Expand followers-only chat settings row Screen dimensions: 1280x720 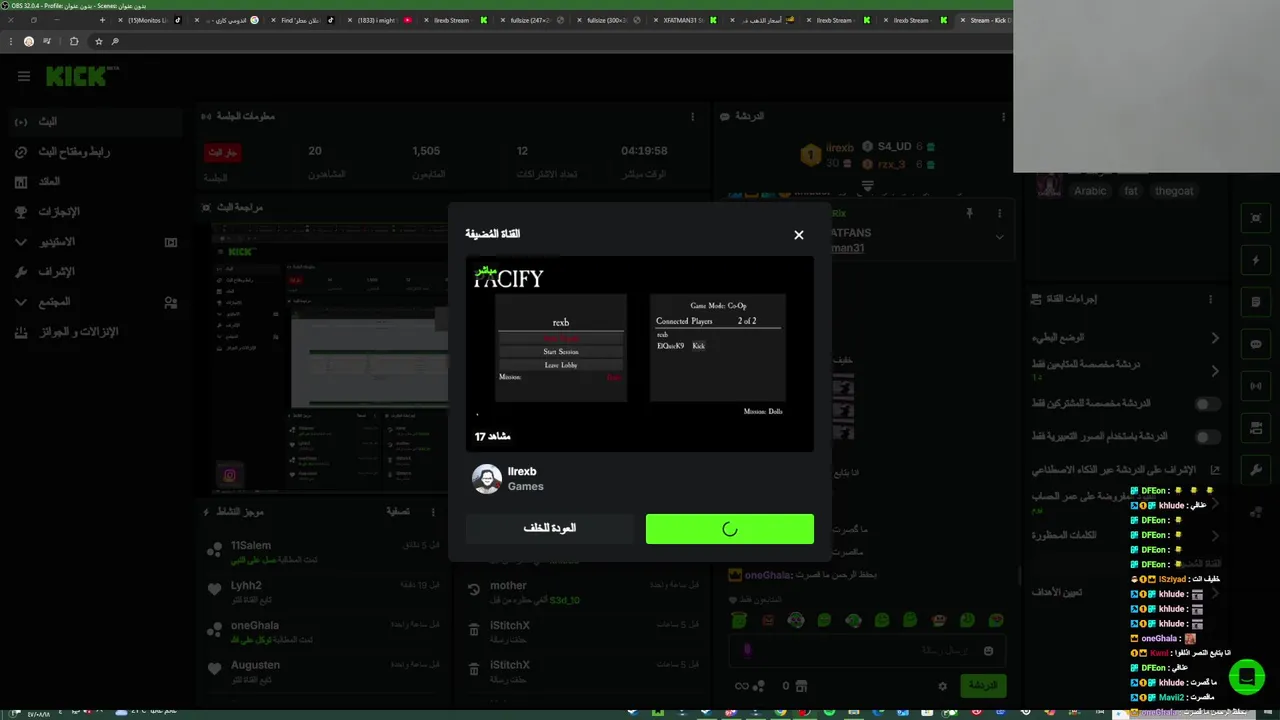click(x=1126, y=370)
